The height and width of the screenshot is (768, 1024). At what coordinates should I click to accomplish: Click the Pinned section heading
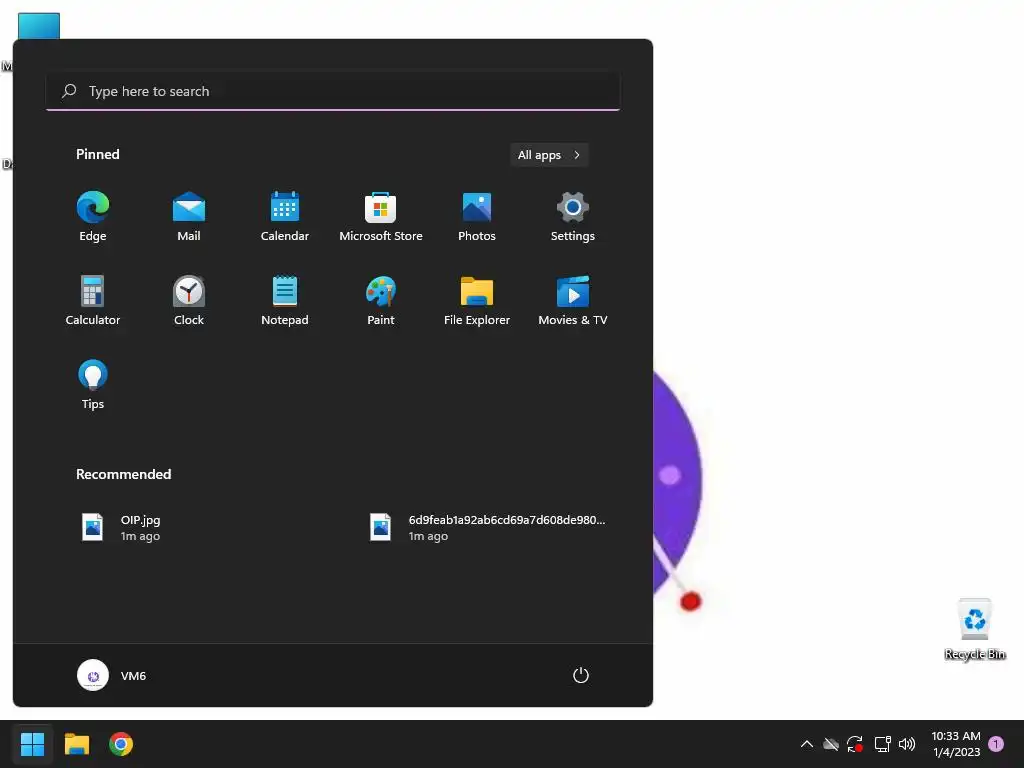coord(98,154)
